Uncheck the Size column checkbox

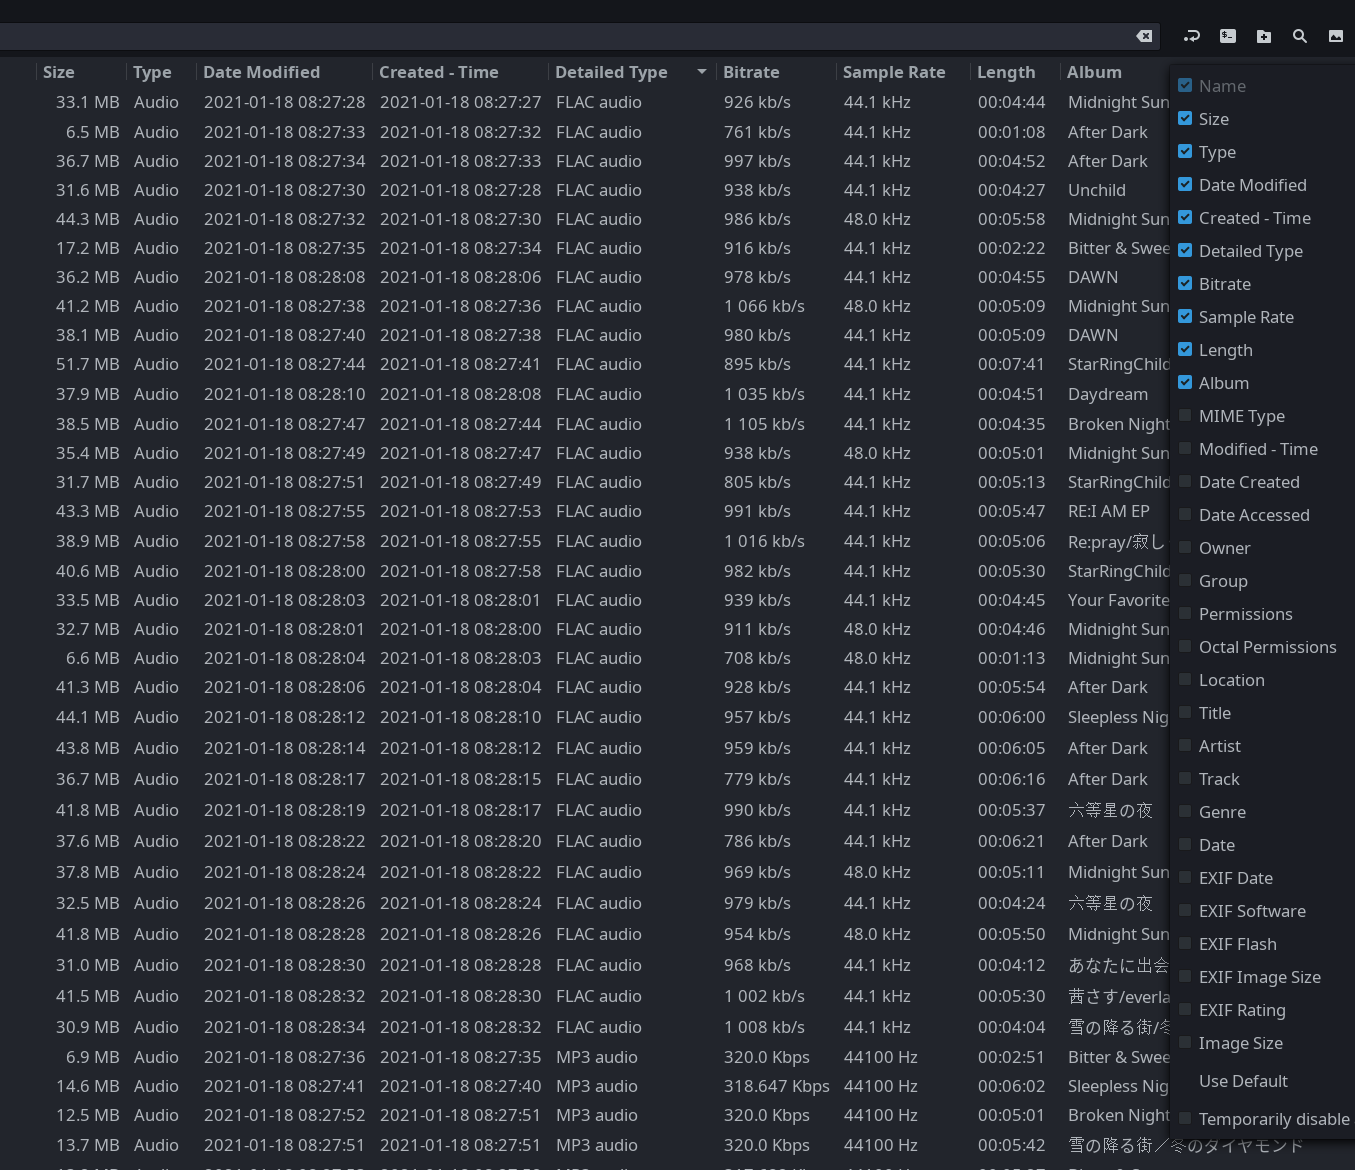[1185, 118]
